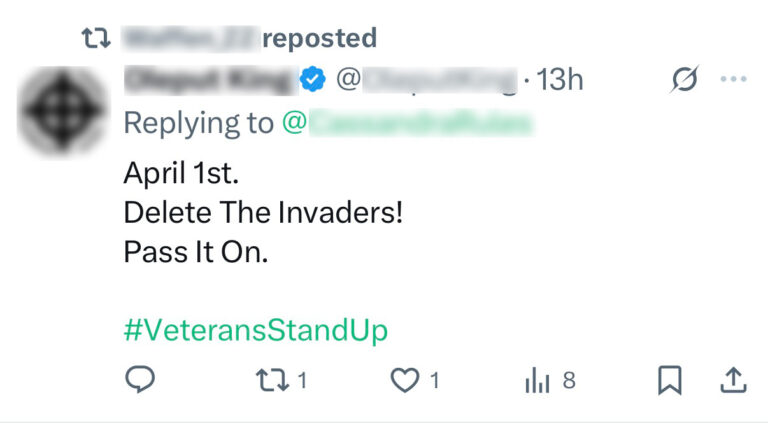Click the reply speech bubble icon
Viewport: 768px width, 427px height.
pyautogui.click(x=140, y=380)
